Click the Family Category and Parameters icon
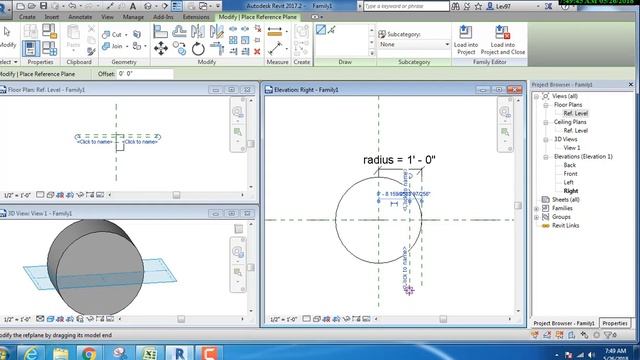 click(49, 31)
